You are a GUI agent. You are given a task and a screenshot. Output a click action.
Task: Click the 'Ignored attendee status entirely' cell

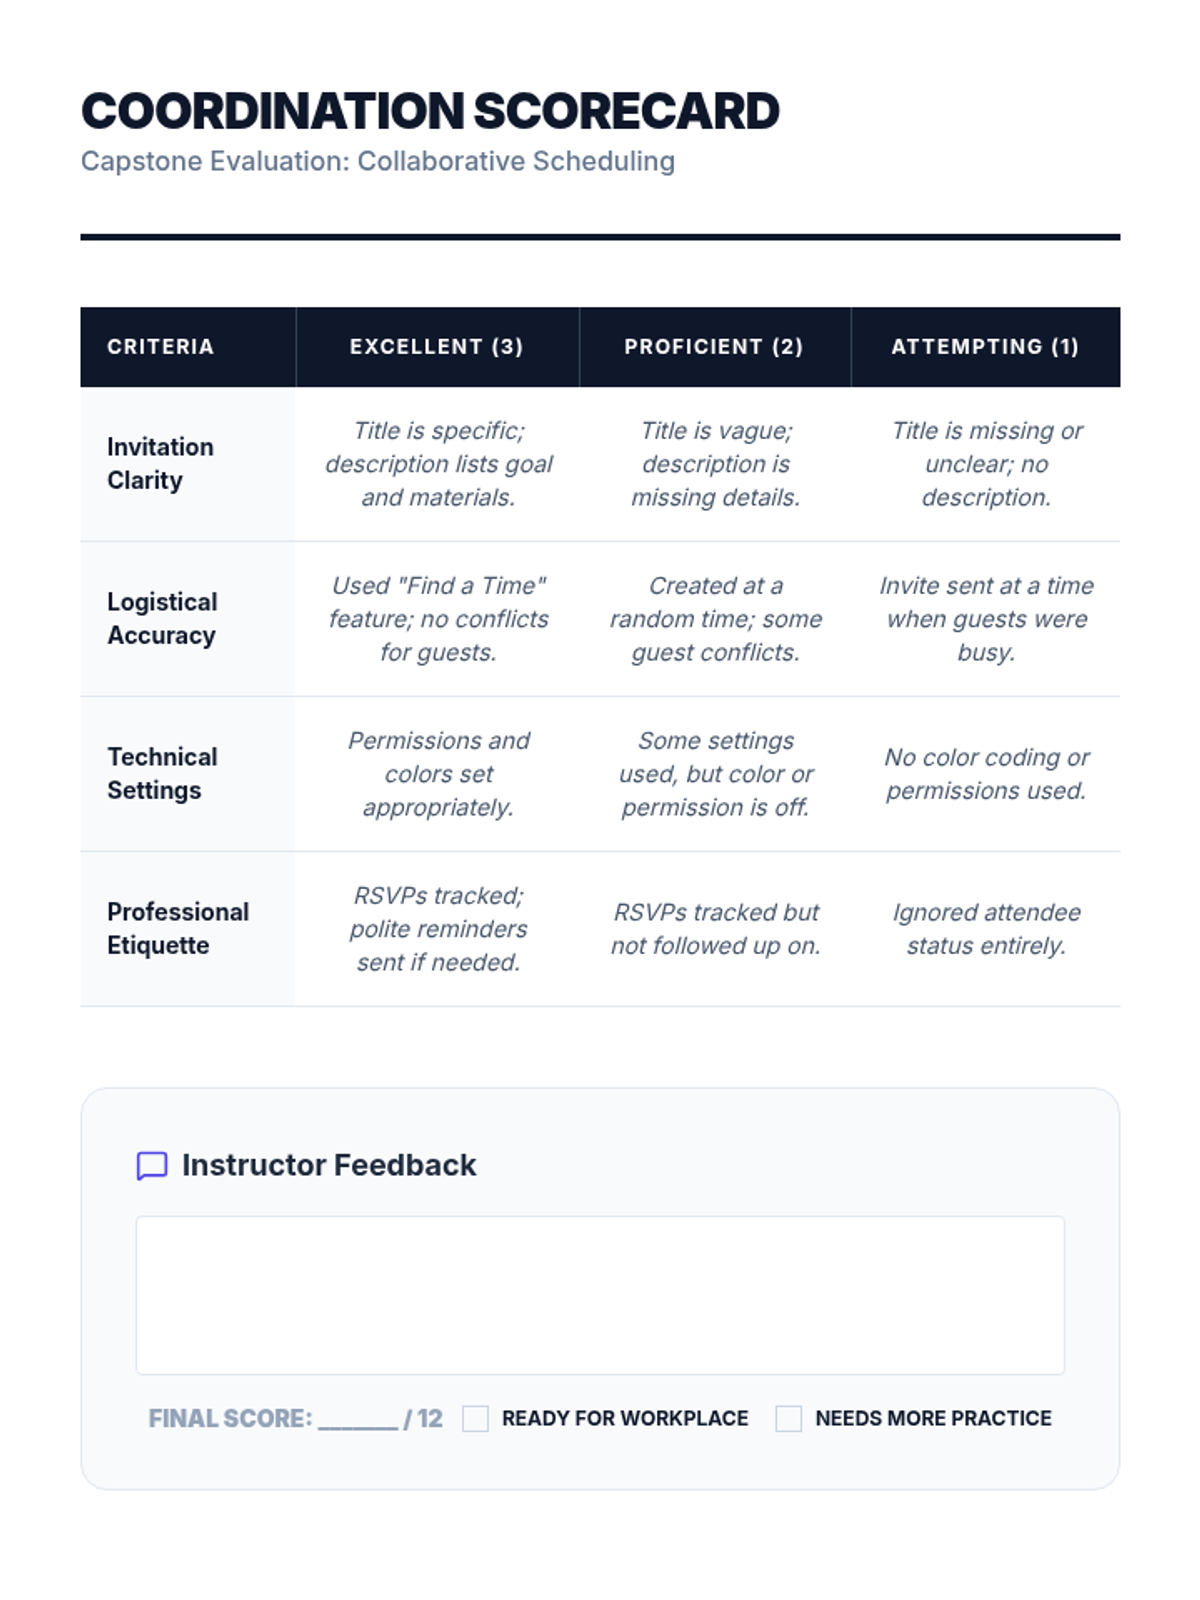(986, 929)
